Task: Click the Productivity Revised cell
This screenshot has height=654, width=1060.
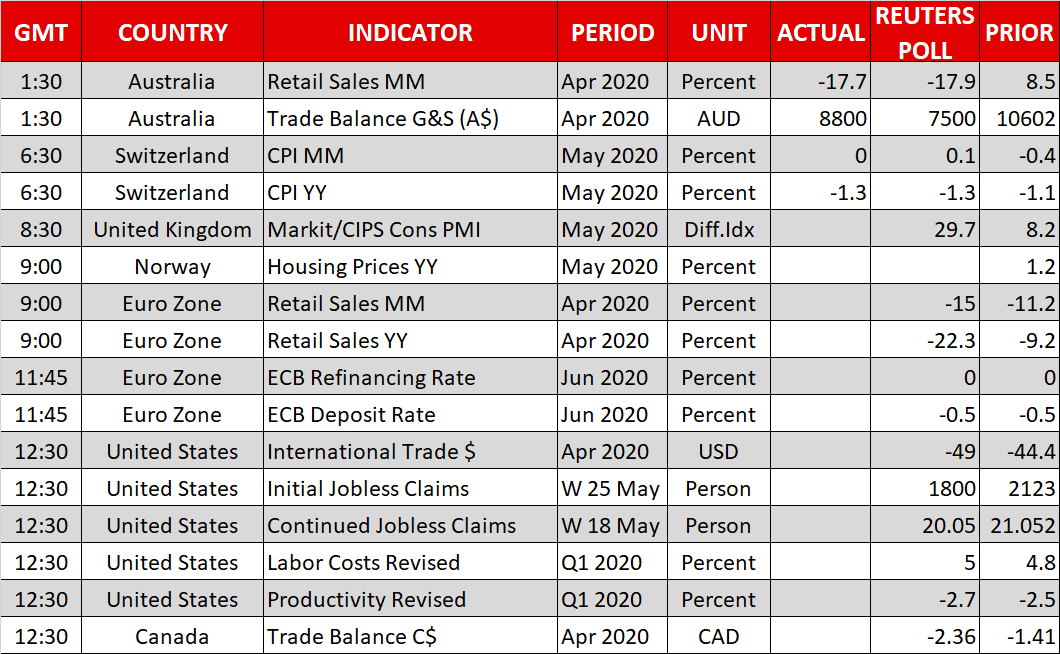Action: click(366, 600)
